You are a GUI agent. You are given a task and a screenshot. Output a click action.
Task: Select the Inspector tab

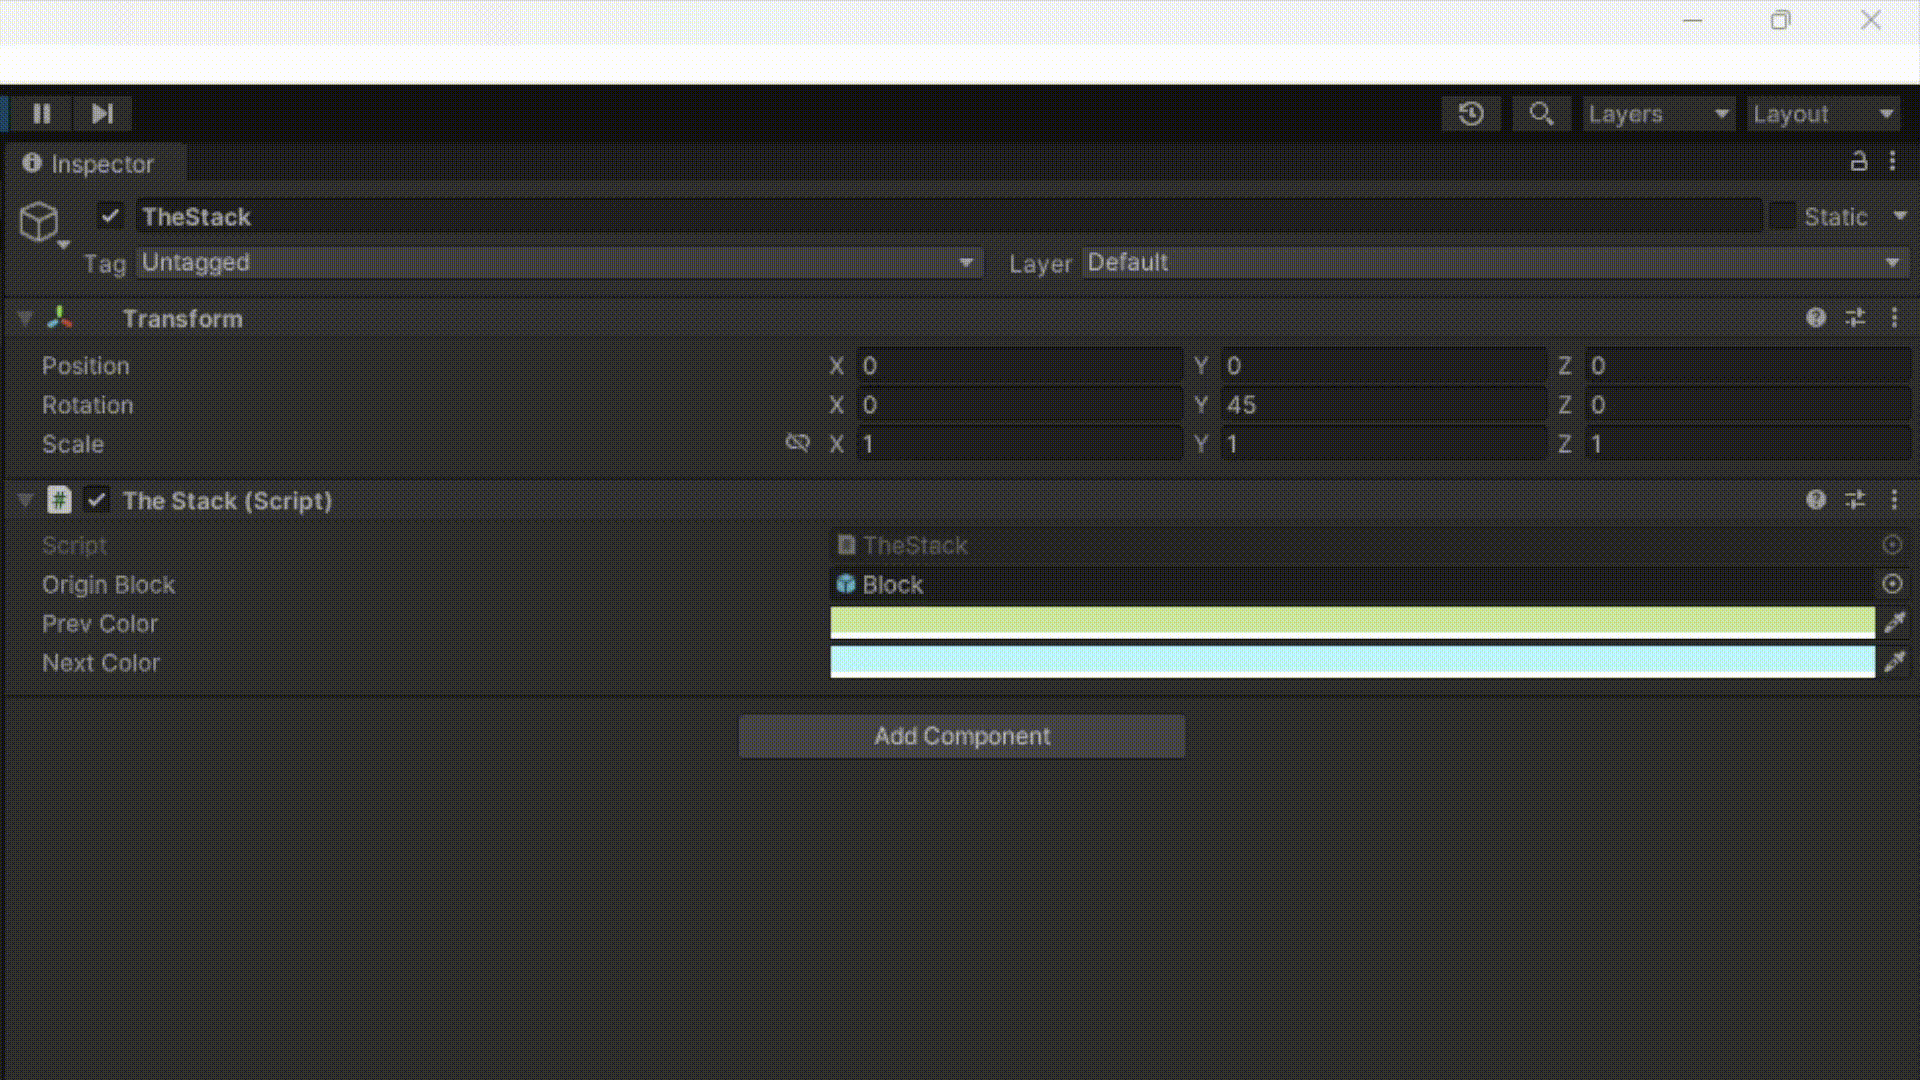[90, 163]
